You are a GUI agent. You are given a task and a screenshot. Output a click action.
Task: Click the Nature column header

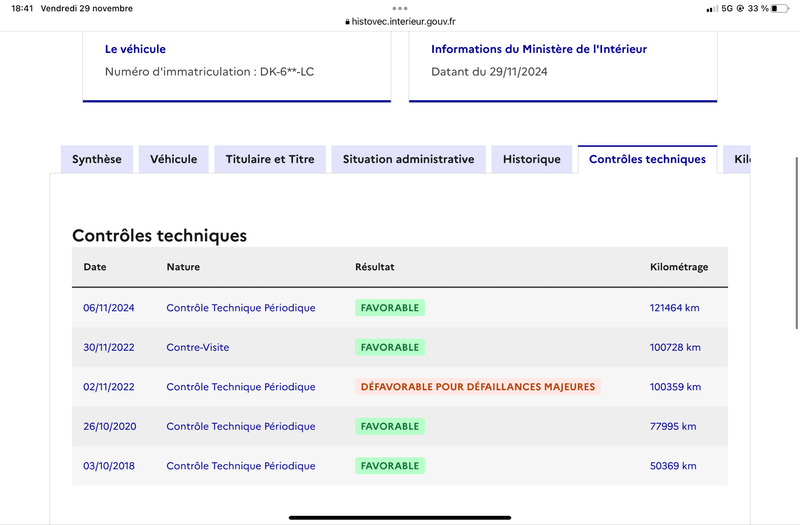point(183,267)
